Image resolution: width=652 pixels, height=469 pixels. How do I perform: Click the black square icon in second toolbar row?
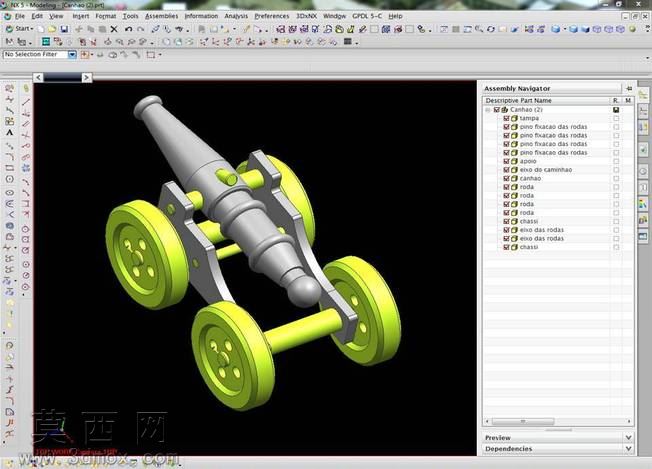click(348, 42)
